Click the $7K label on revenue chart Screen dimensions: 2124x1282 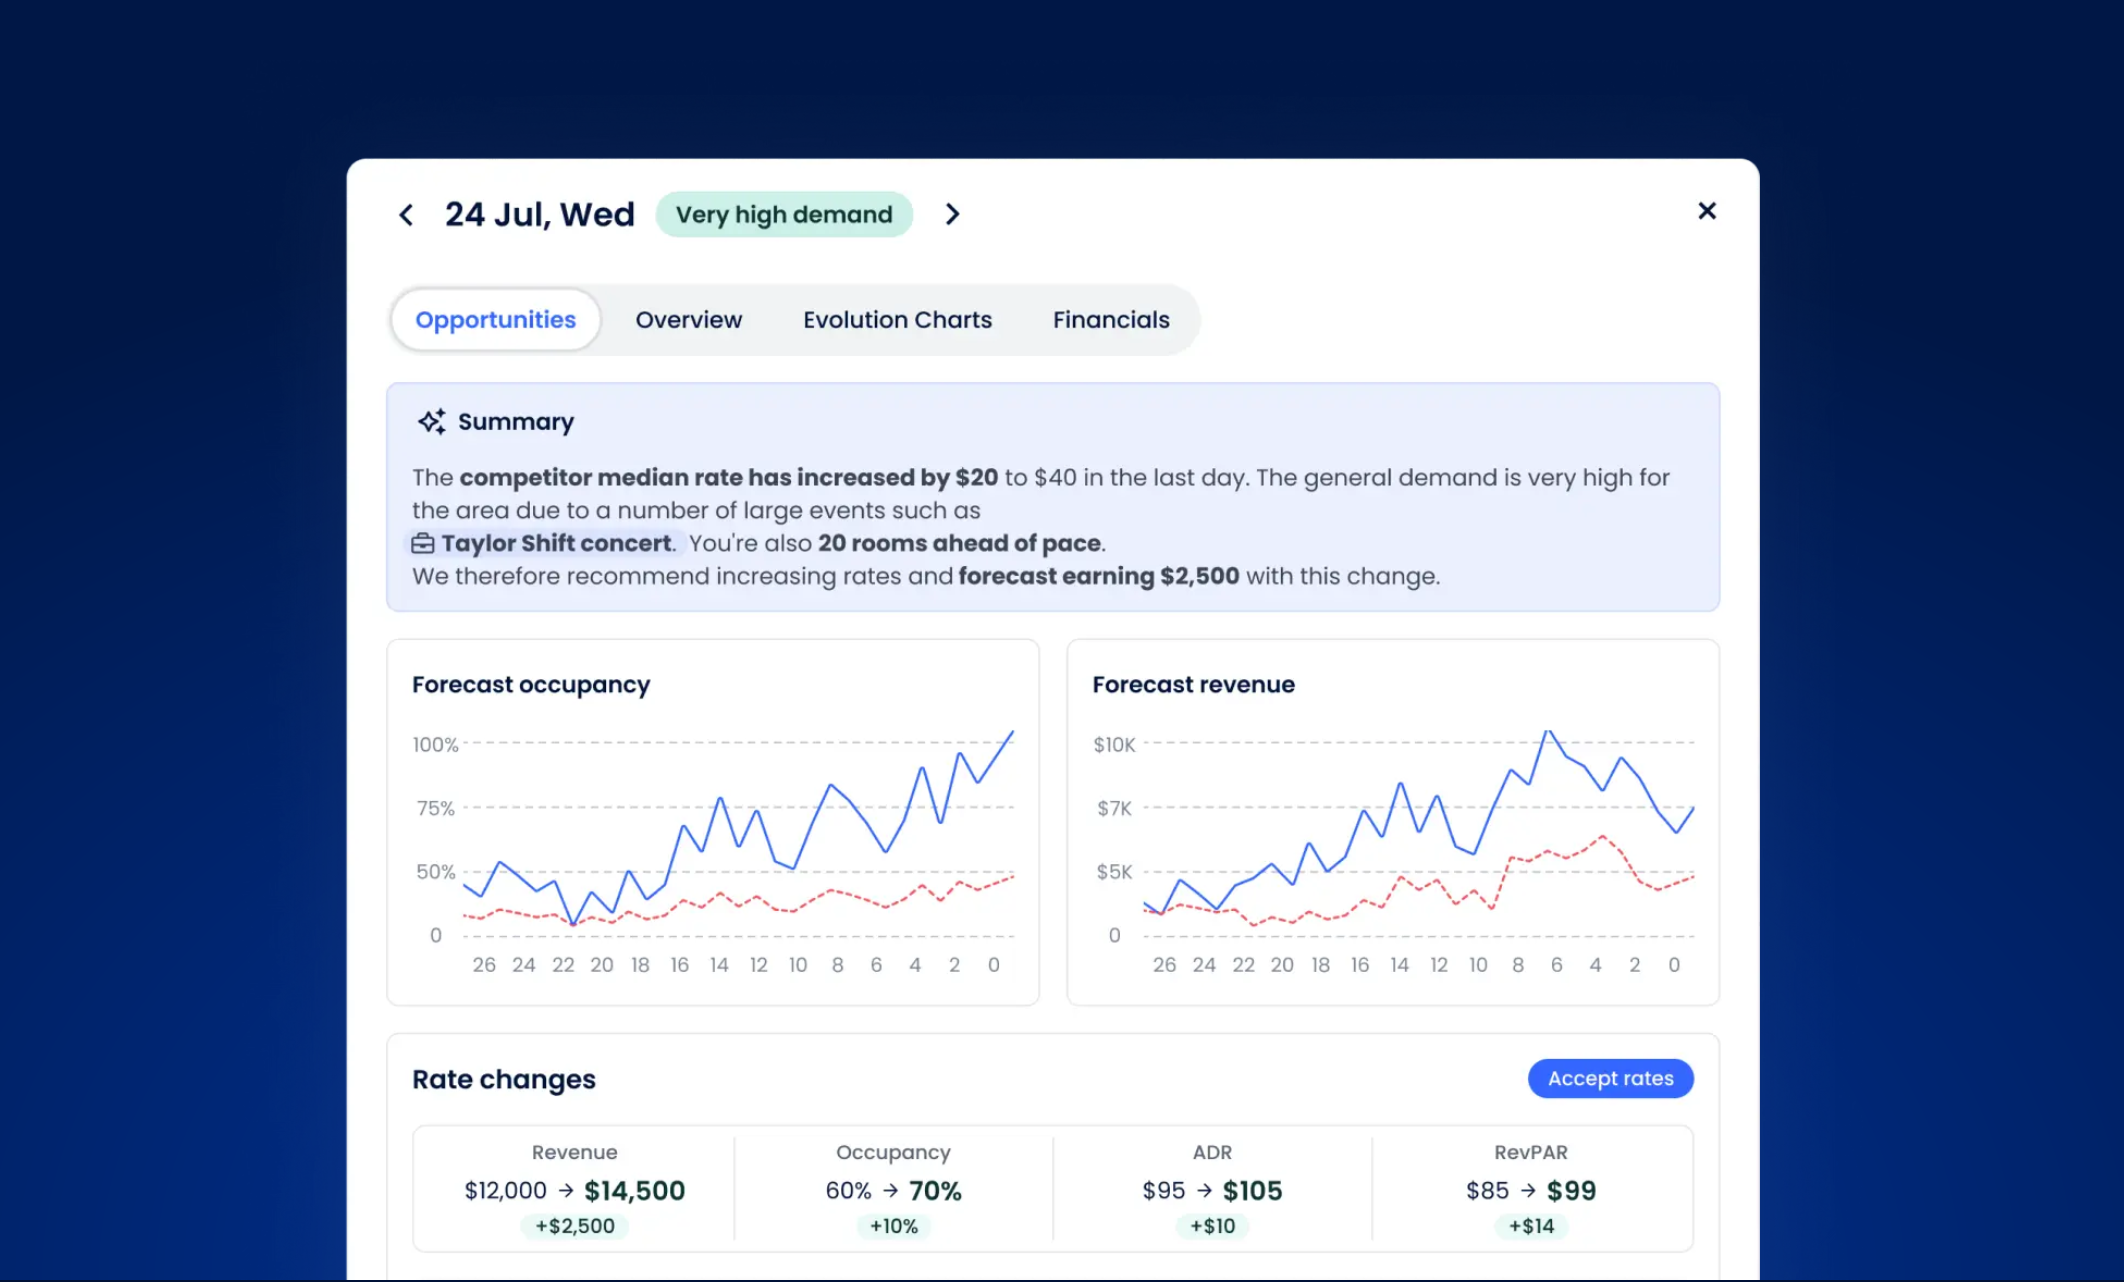pyautogui.click(x=1114, y=808)
